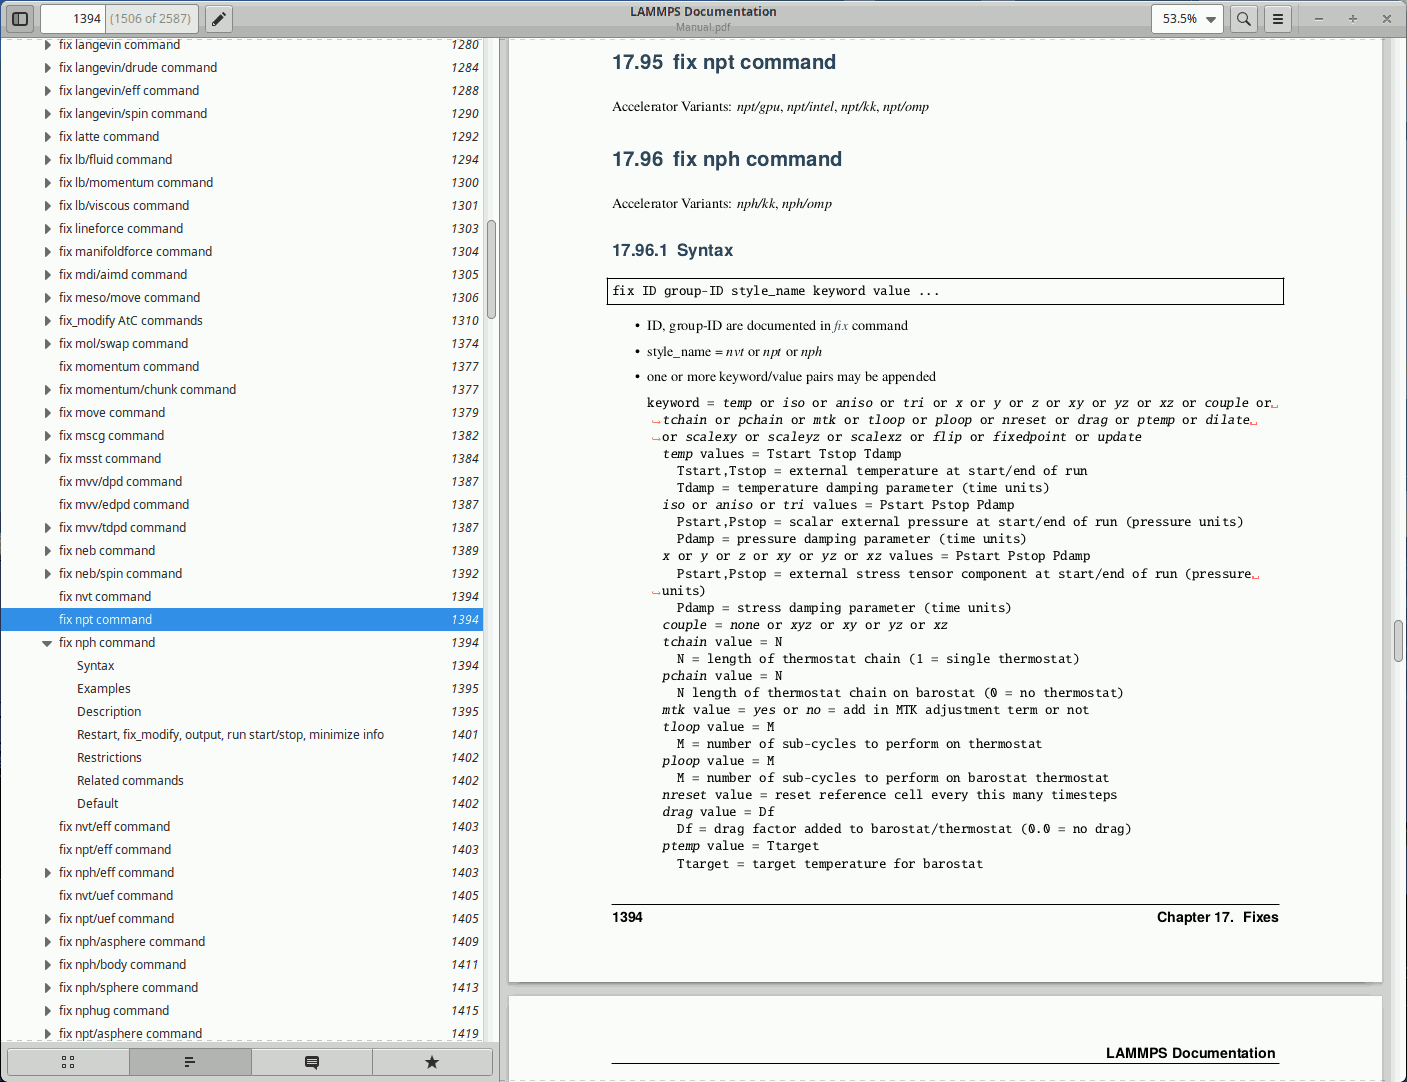The height and width of the screenshot is (1082, 1407).
Task: Follow the npt/intel accelerator variant link
Action: click(x=810, y=107)
